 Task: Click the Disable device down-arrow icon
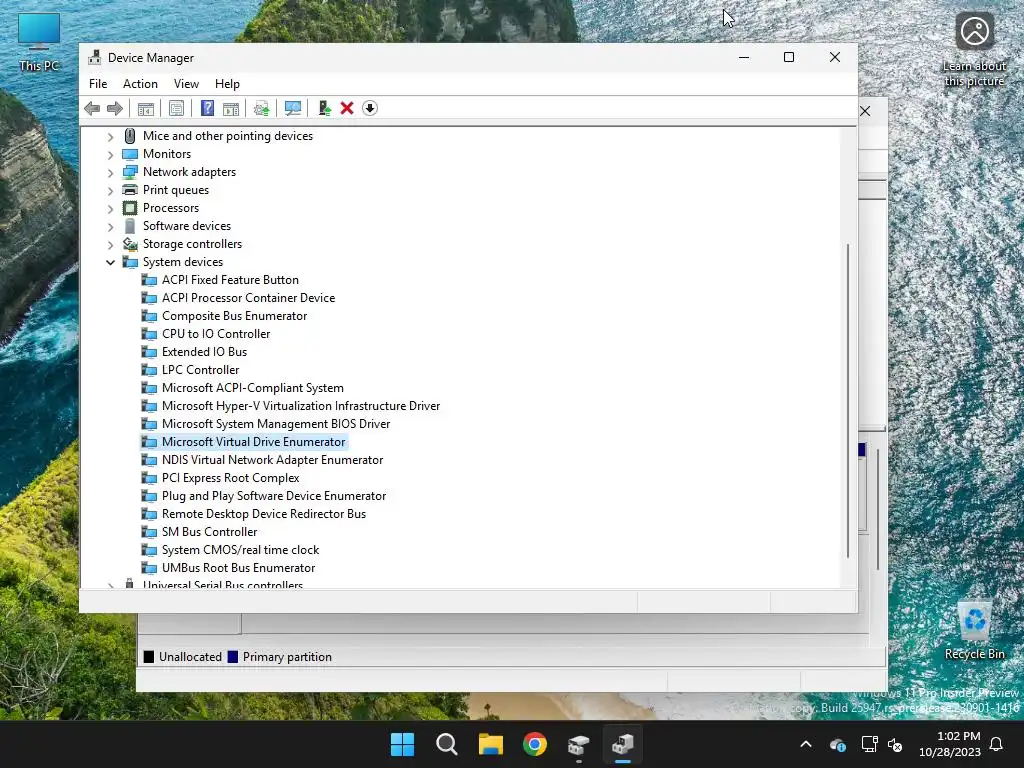(x=370, y=108)
